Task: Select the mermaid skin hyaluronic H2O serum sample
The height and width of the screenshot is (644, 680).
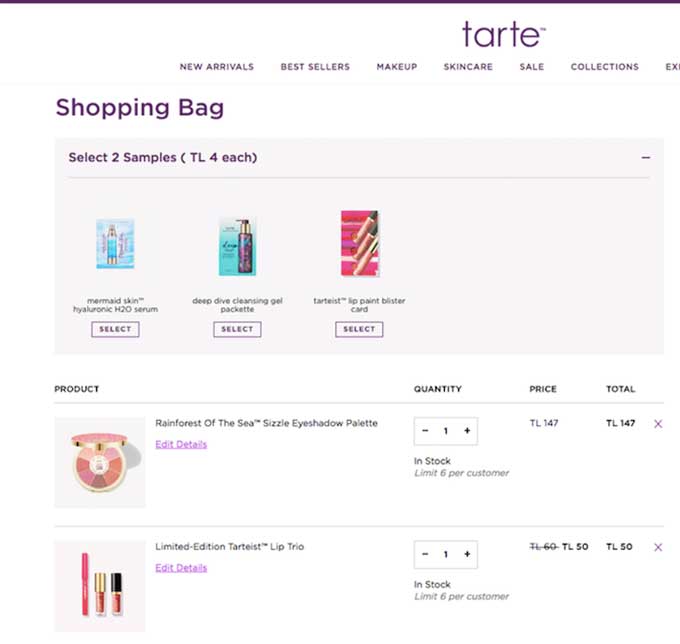Action: click(x=115, y=329)
